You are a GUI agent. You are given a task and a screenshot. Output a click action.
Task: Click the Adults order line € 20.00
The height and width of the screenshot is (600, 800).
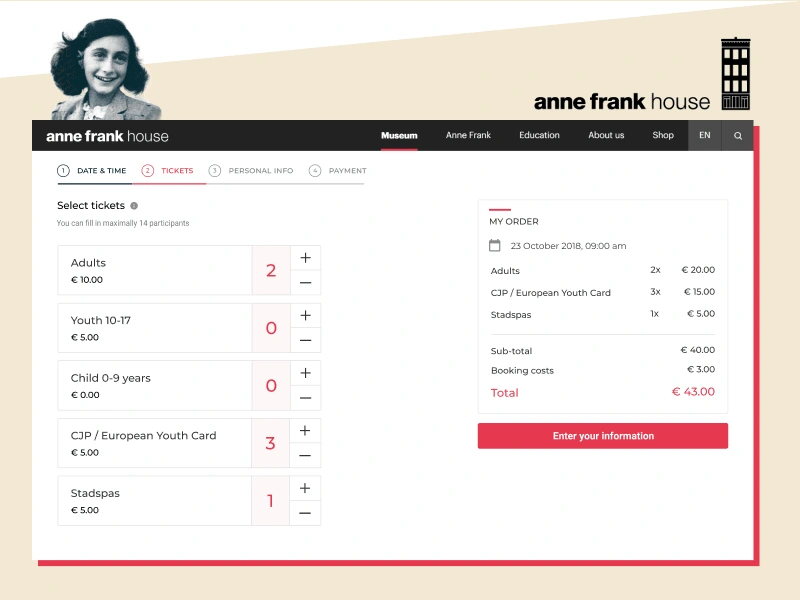point(698,270)
